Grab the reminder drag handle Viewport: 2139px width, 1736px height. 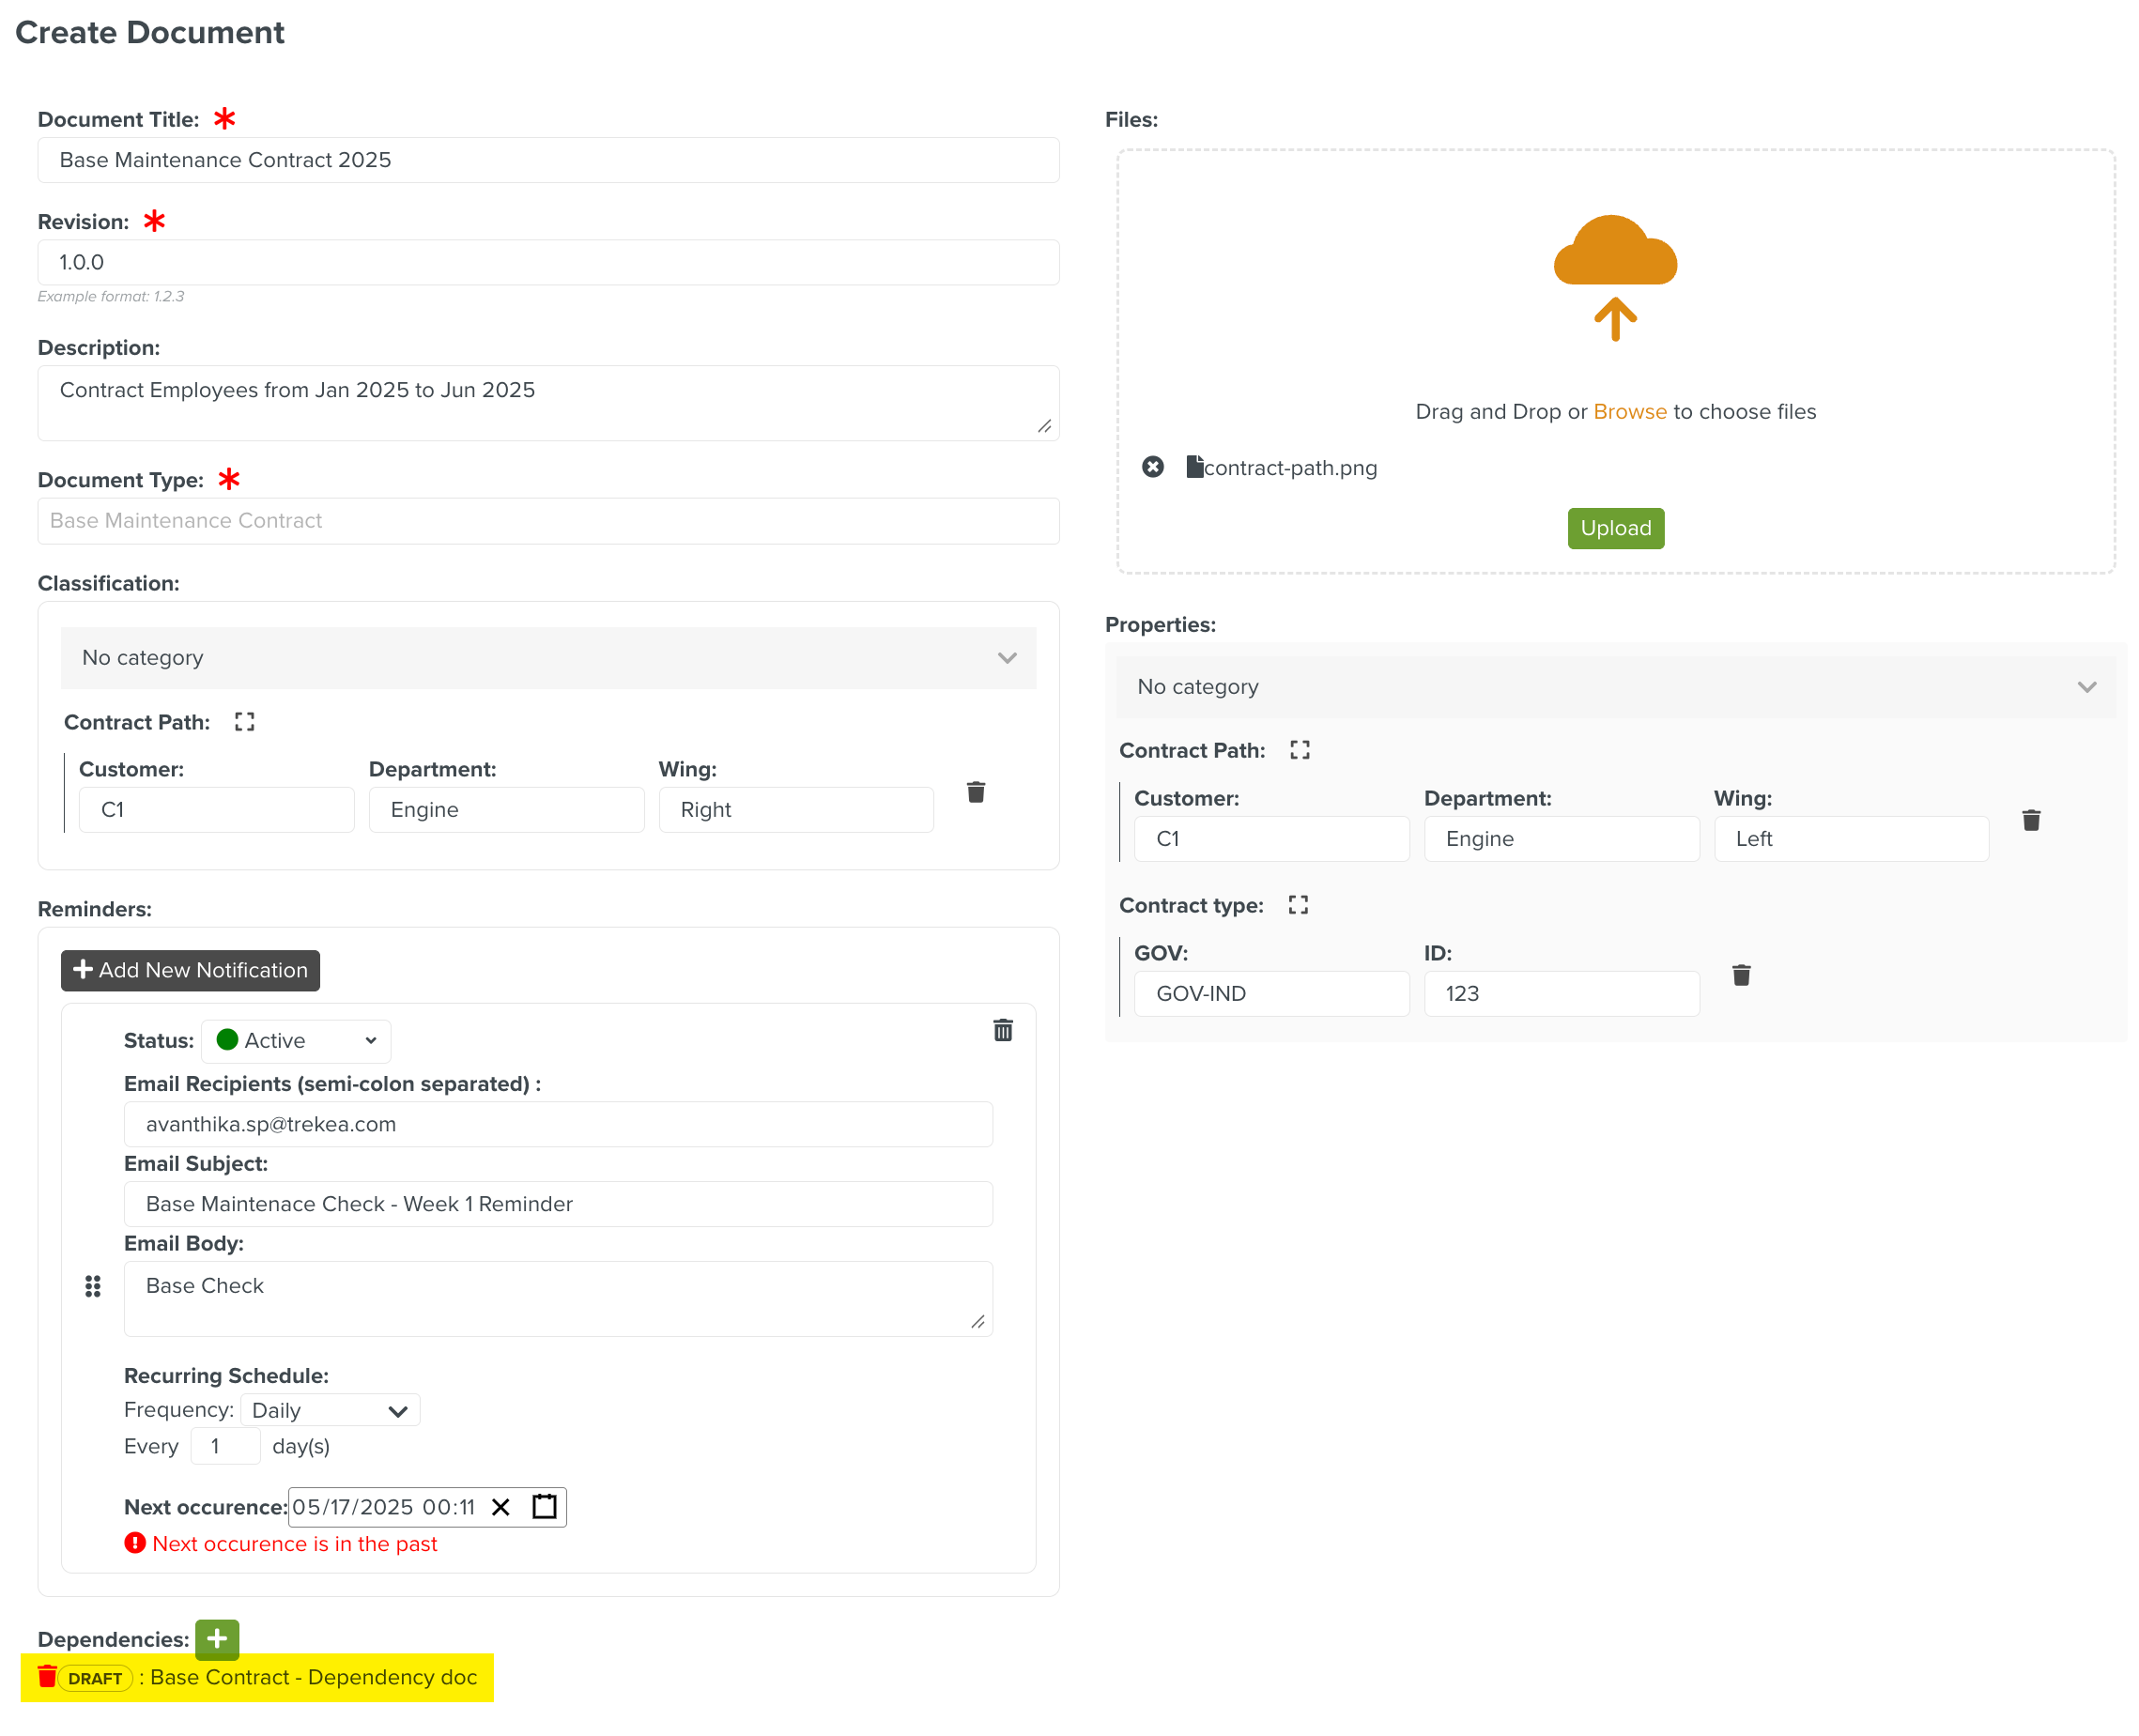[93, 1286]
